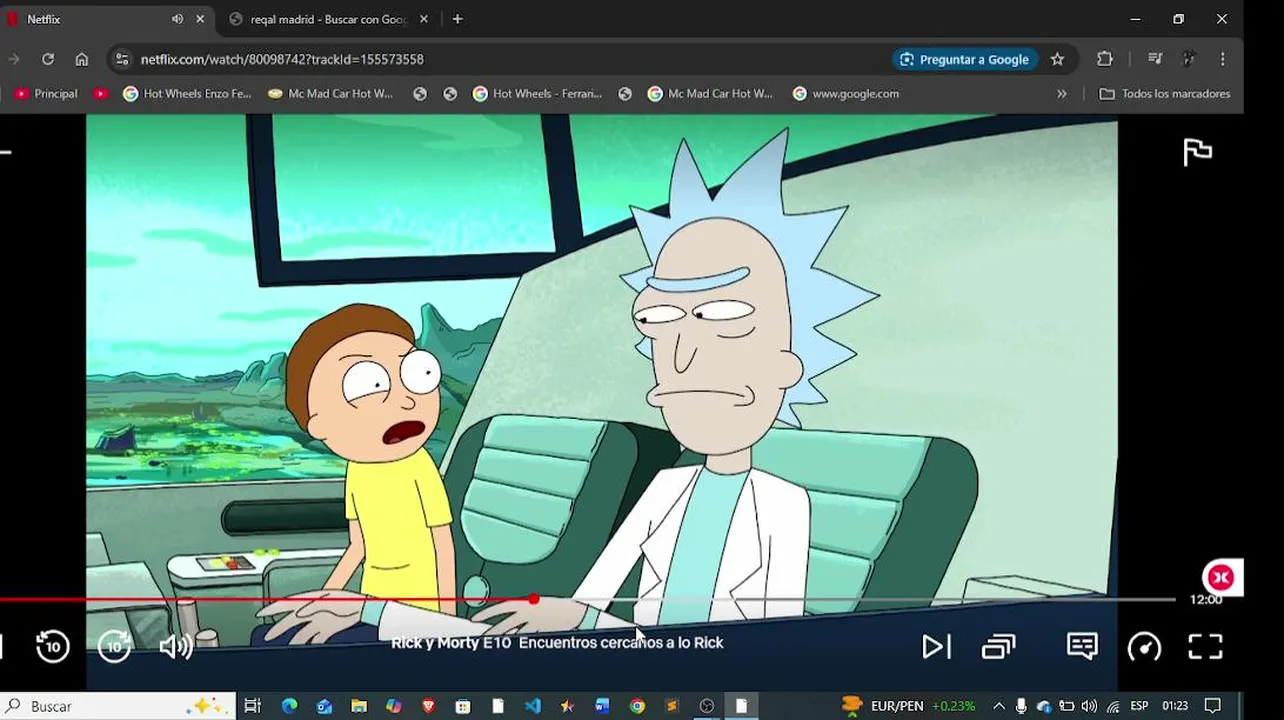Open the media controls icon in Chrome toolbar
1284x720 pixels.
click(1155, 59)
